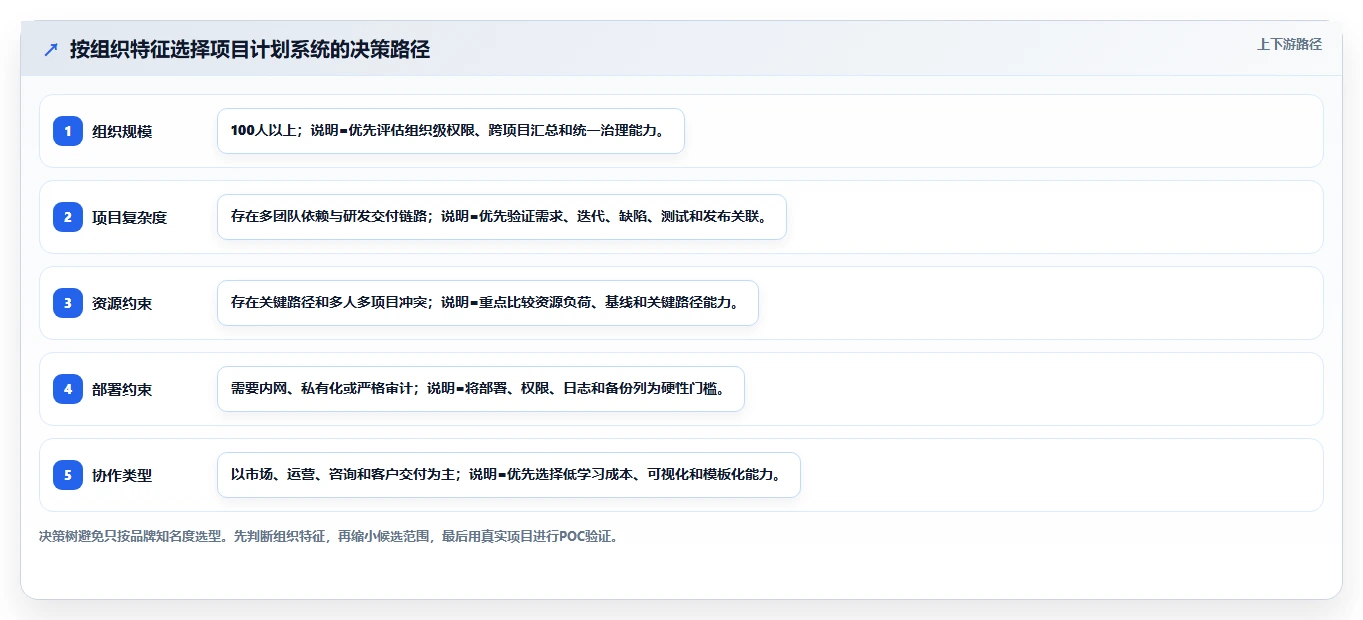The height and width of the screenshot is (620, 1363).
Task: Click the 以市场、运营、咨询和客户交付为主 description box
Action: [x=509, y=475]
